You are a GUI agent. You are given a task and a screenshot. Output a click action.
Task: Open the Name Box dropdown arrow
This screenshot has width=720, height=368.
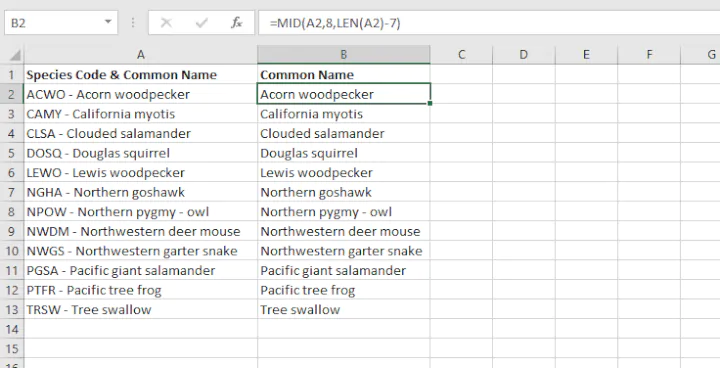click(x=108, y=22)
